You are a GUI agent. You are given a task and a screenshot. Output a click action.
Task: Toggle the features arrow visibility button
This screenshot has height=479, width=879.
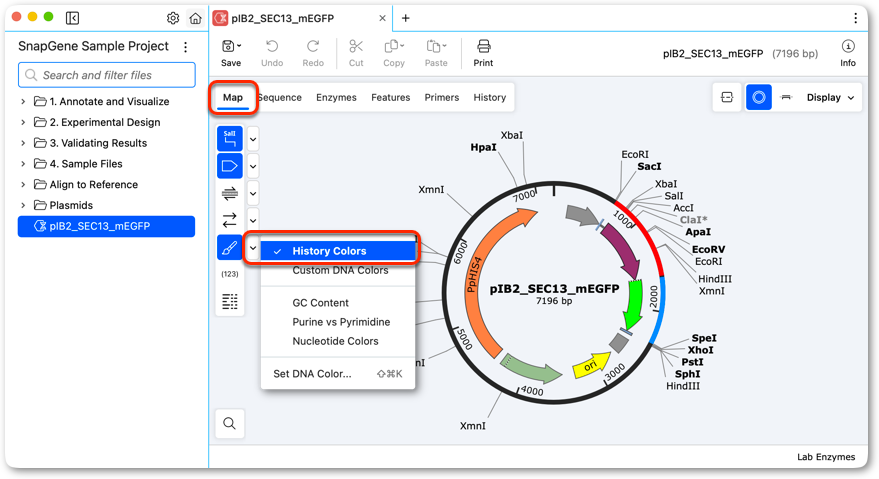pos(230,166)
